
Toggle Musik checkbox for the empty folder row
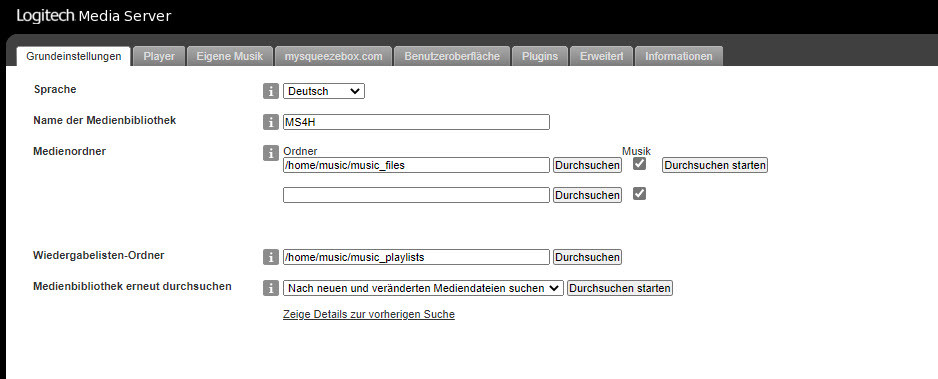(639, 194)
